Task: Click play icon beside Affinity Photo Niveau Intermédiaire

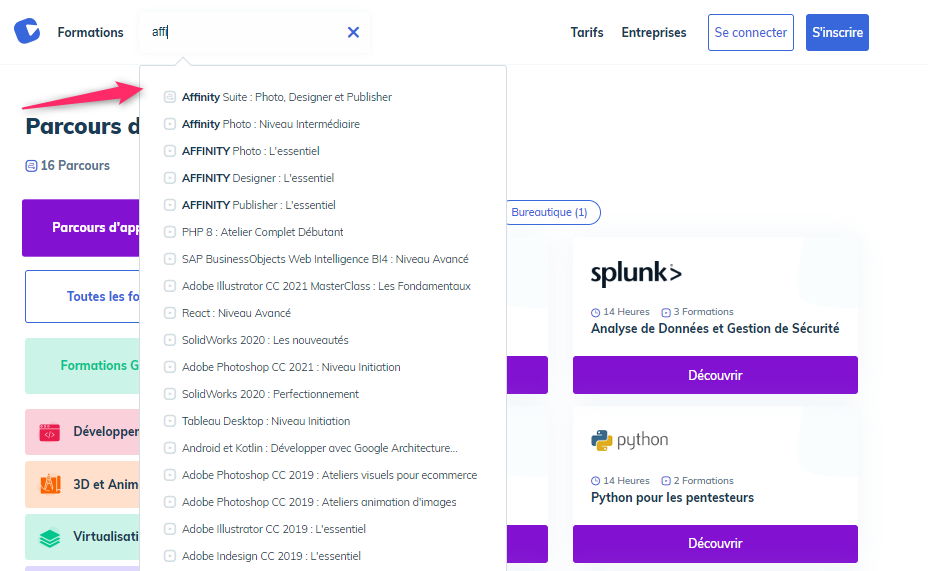Action: [170, 124]
